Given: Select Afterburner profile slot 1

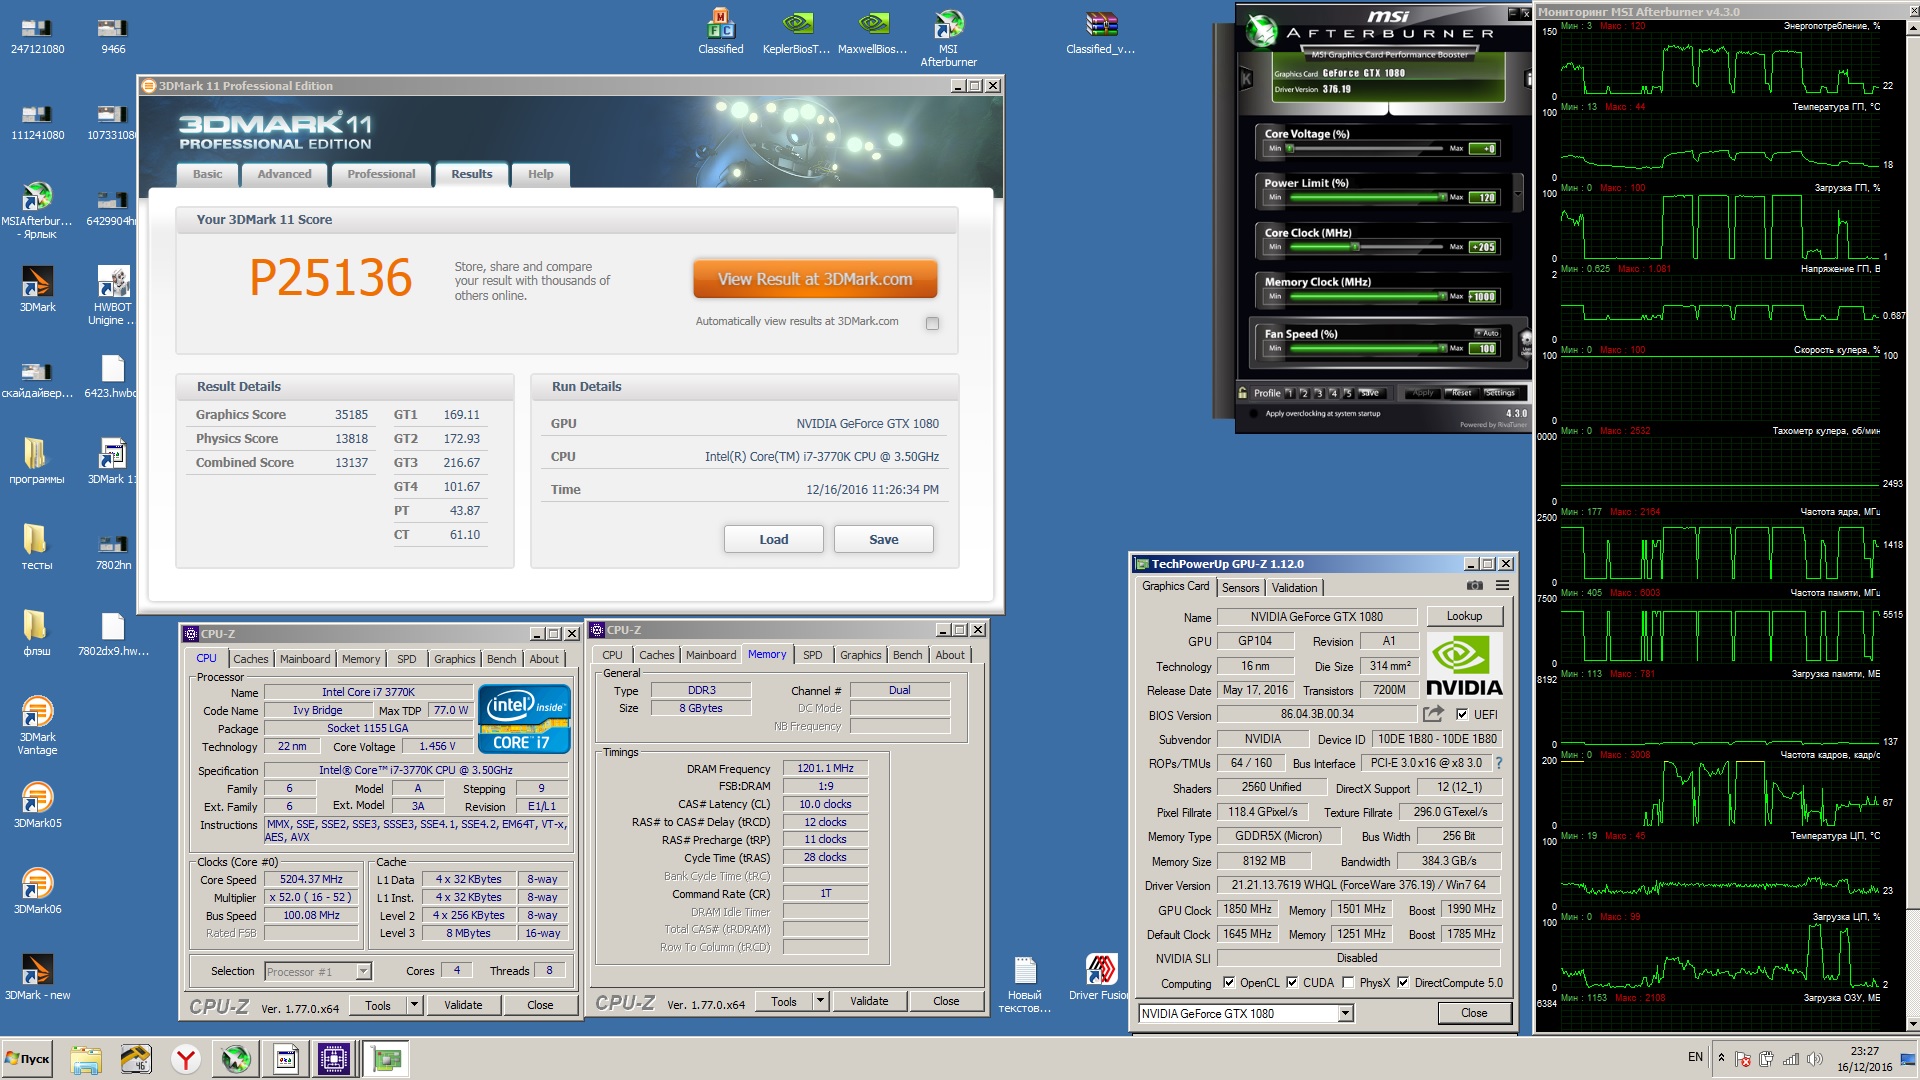Looking at the screenshot, I should [1290, 393].
